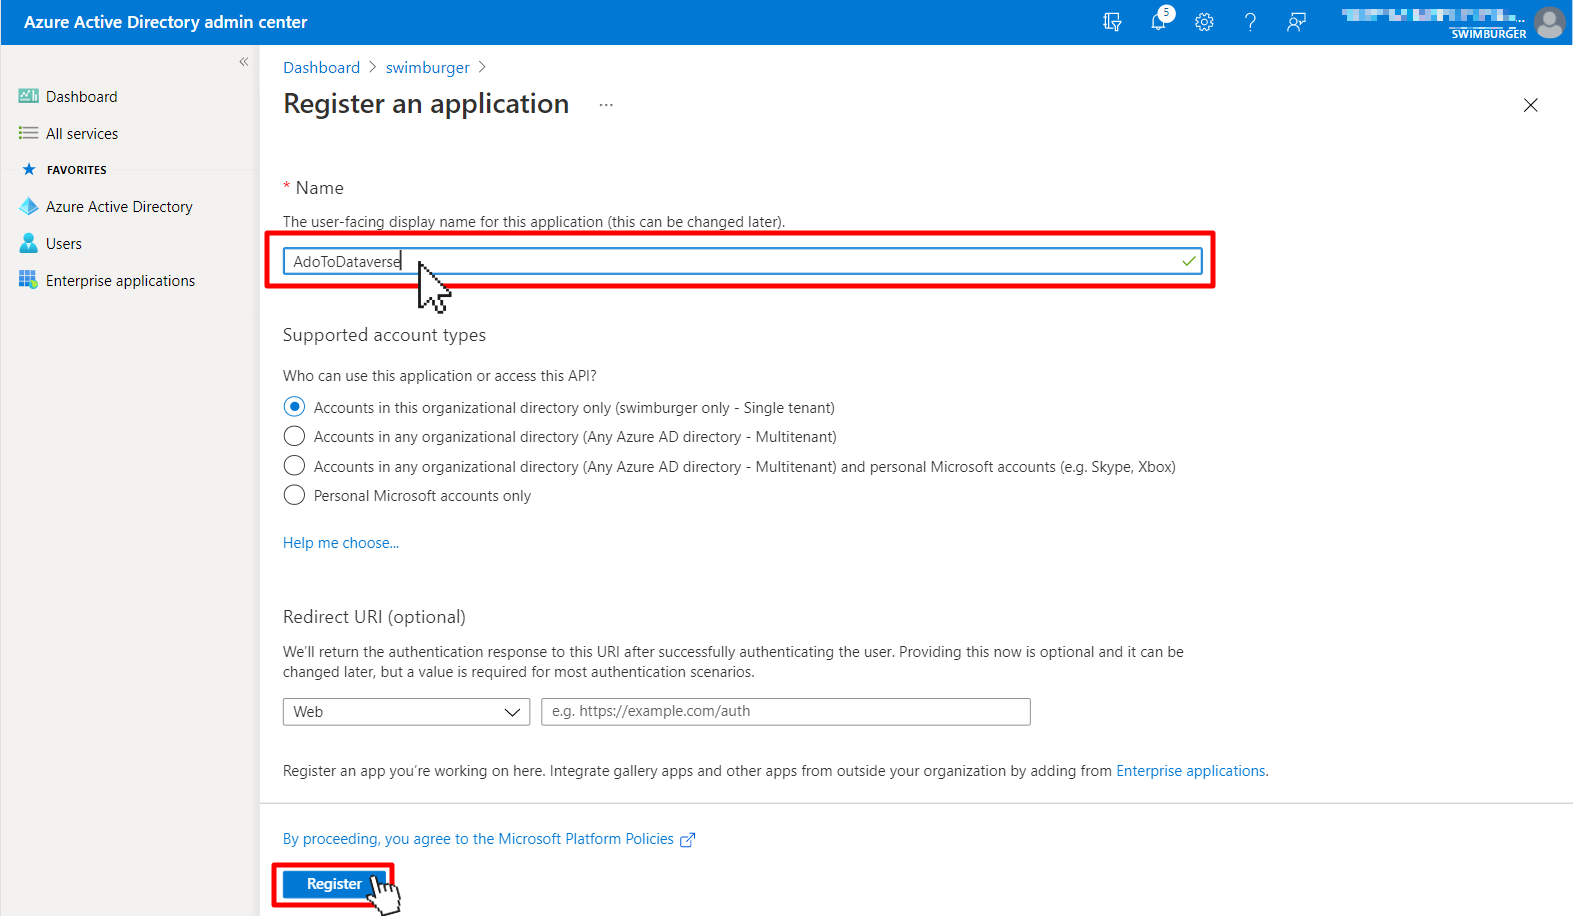Open the feedback icon in header
This screenshot has height=916, width=1573.
(1296, 22)
